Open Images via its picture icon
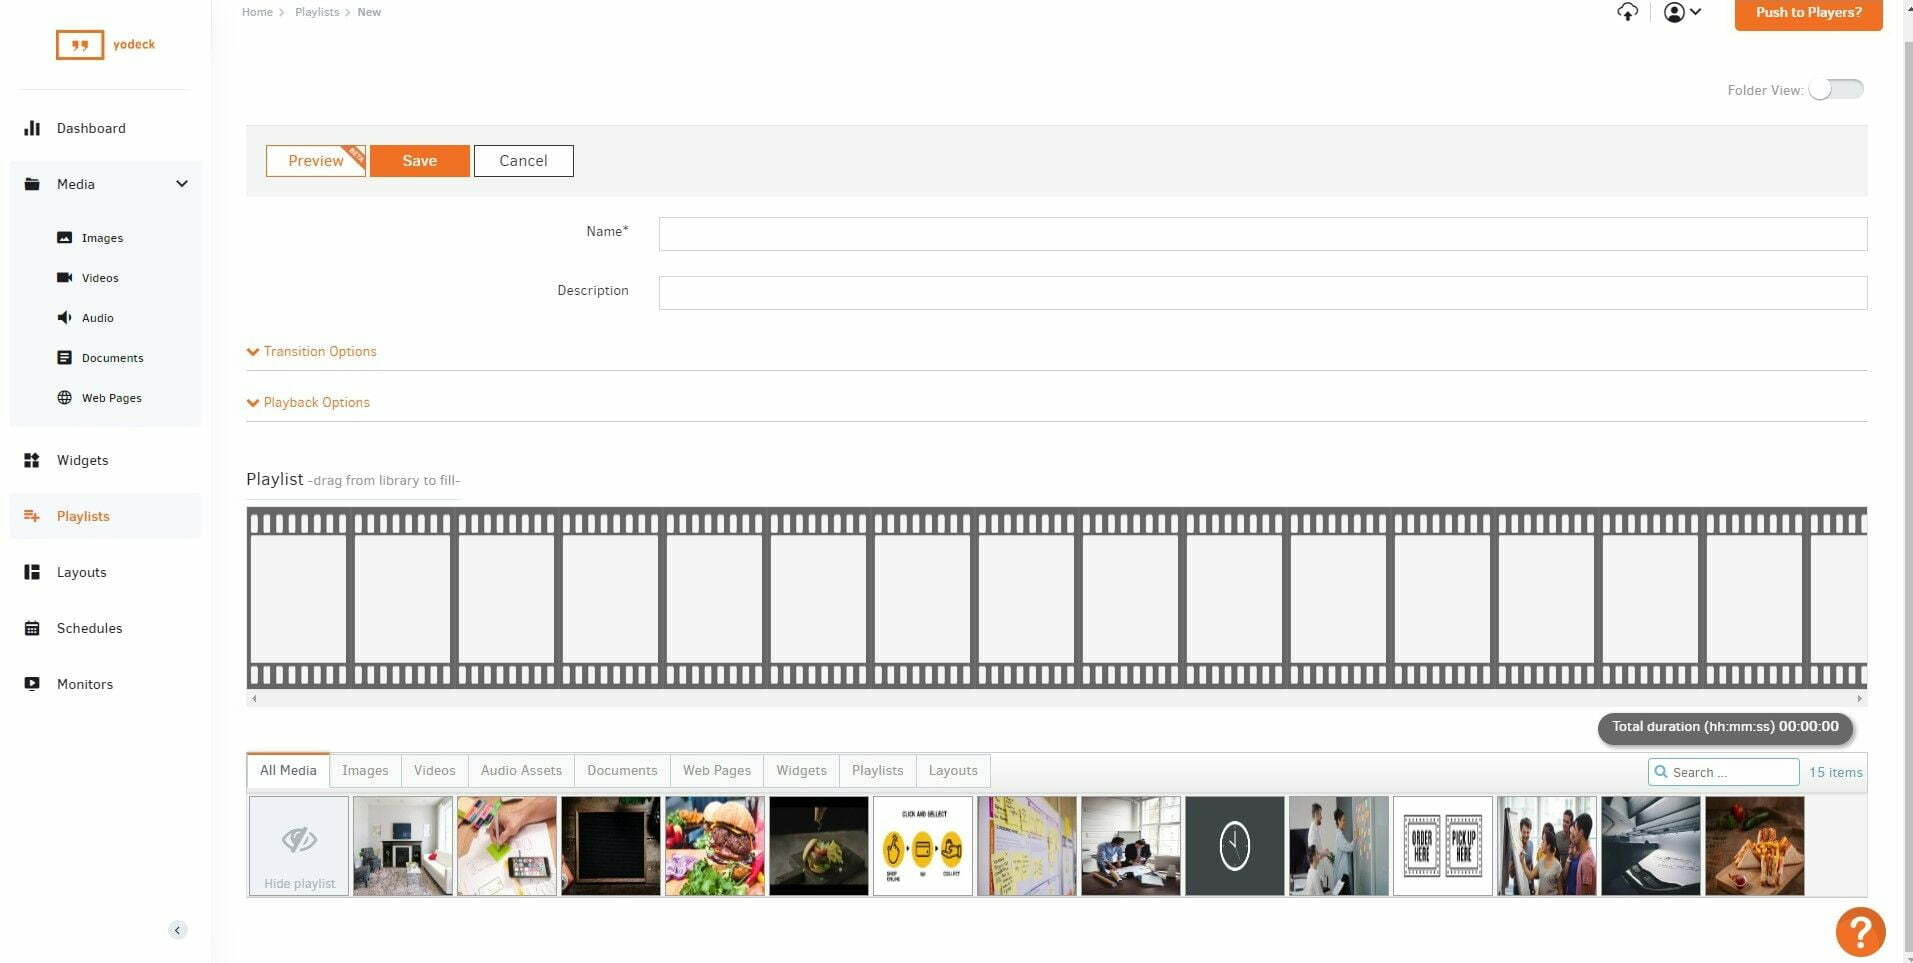Image resolution: width=1913 pixels, height=963 pixels. [64, 238]
